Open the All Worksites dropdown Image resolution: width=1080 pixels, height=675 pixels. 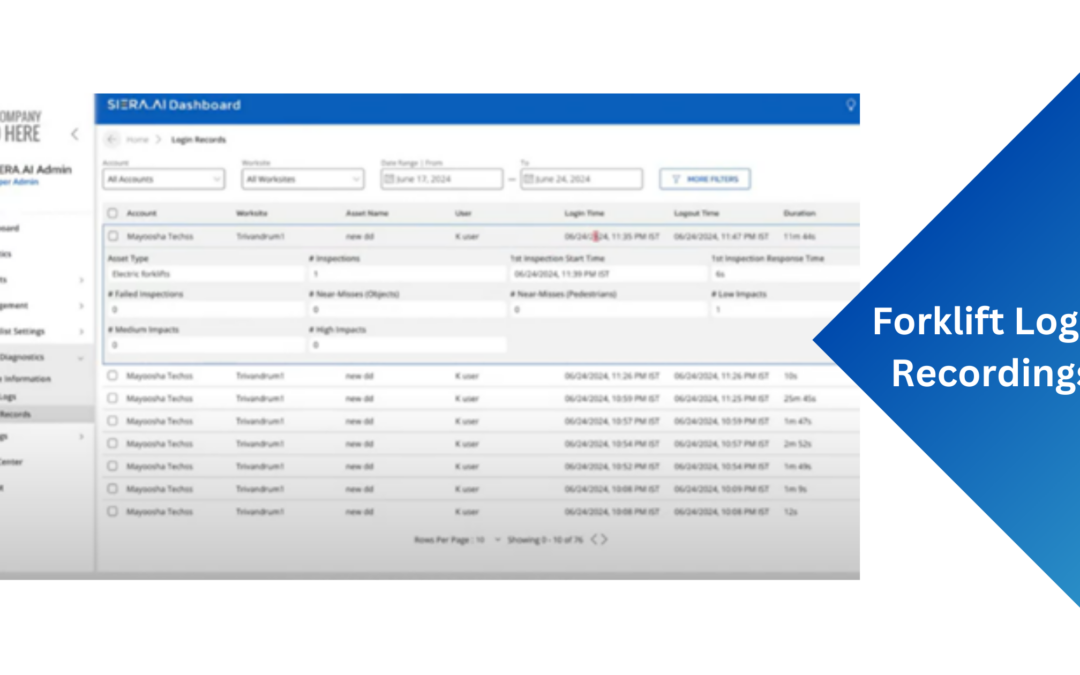point(302,179)
